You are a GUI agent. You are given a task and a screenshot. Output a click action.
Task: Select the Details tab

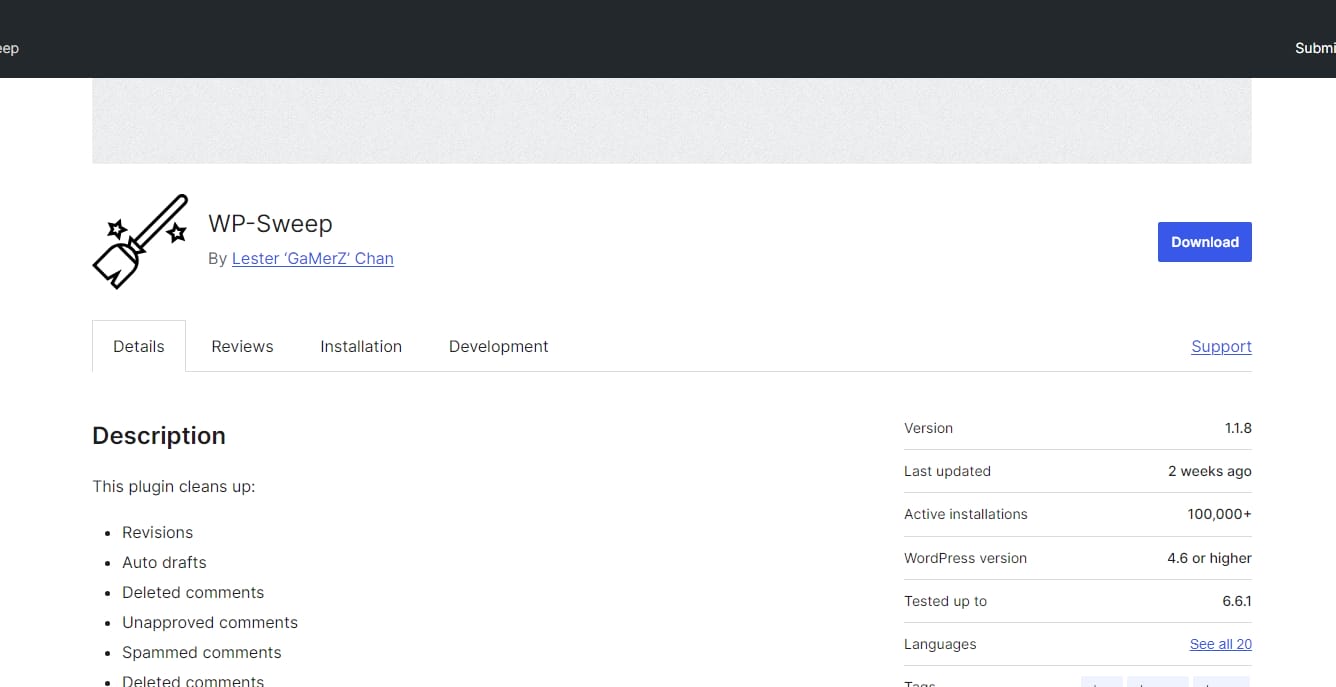[x=139, y=346]
